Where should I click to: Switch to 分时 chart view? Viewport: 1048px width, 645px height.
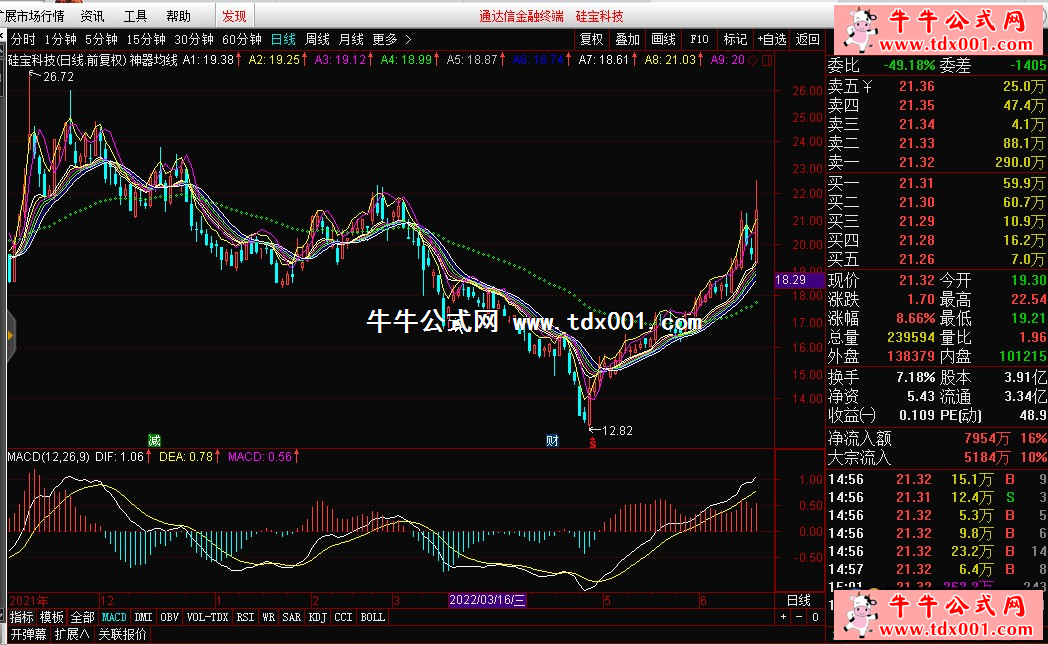(23, 39)
